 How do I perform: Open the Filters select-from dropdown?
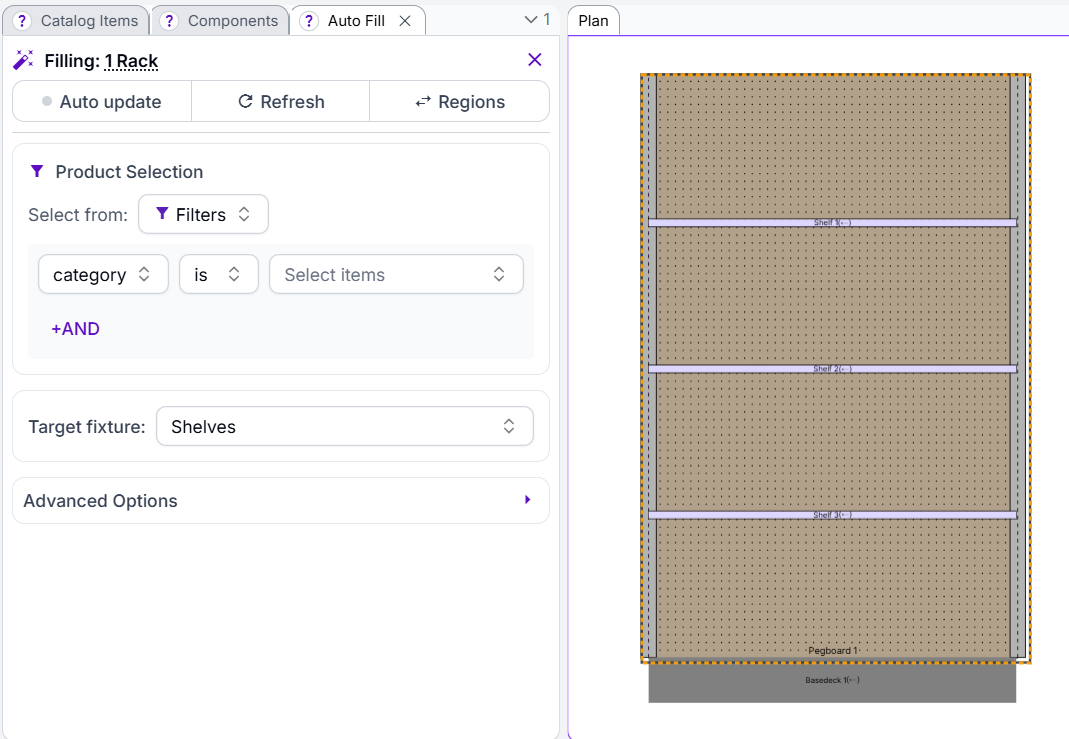tap(203, 215)
